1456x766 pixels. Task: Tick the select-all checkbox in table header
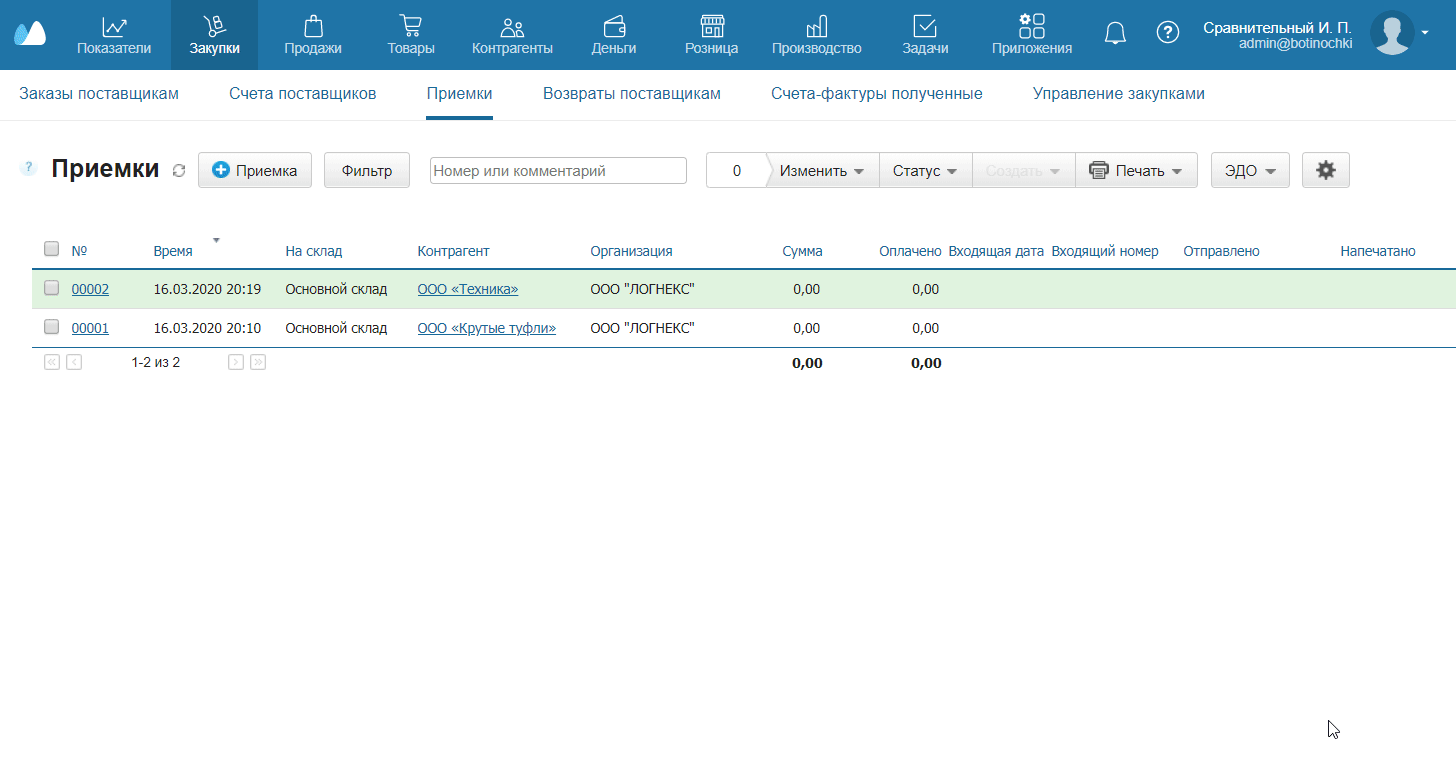coord(52,249)
